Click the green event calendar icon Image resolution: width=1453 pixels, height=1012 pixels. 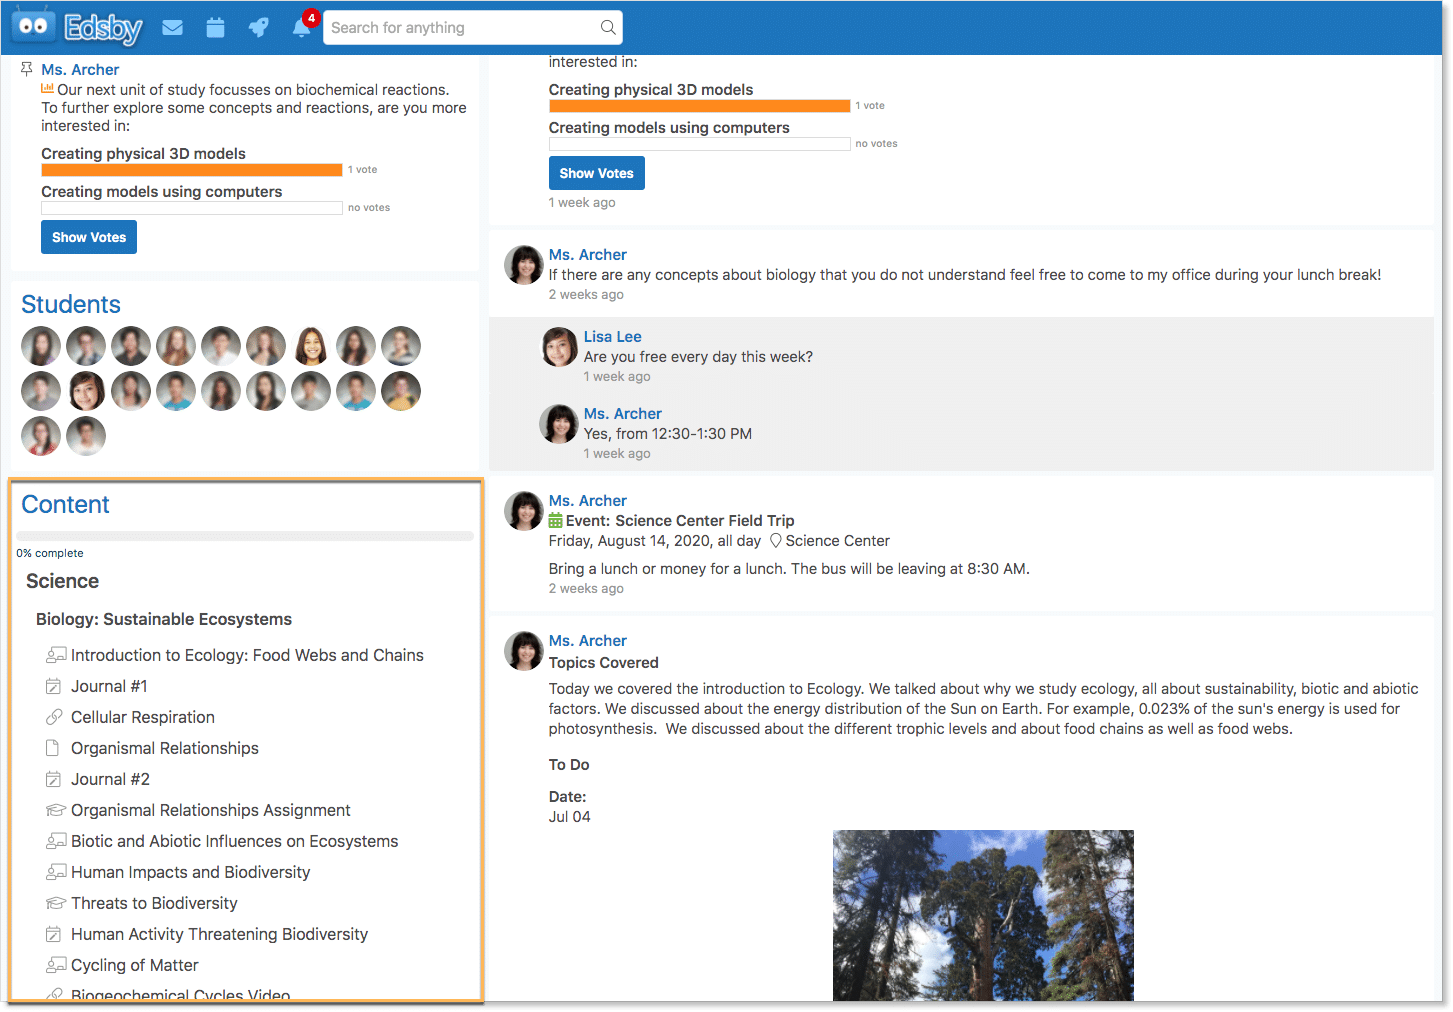click(556, 520)
